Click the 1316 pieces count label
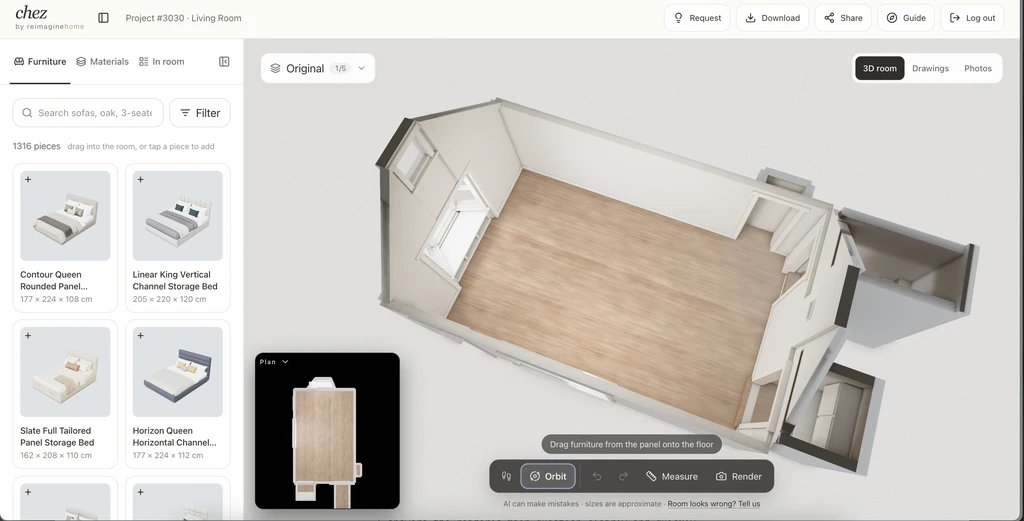1024x521 pixels. (x=37, y=146)
